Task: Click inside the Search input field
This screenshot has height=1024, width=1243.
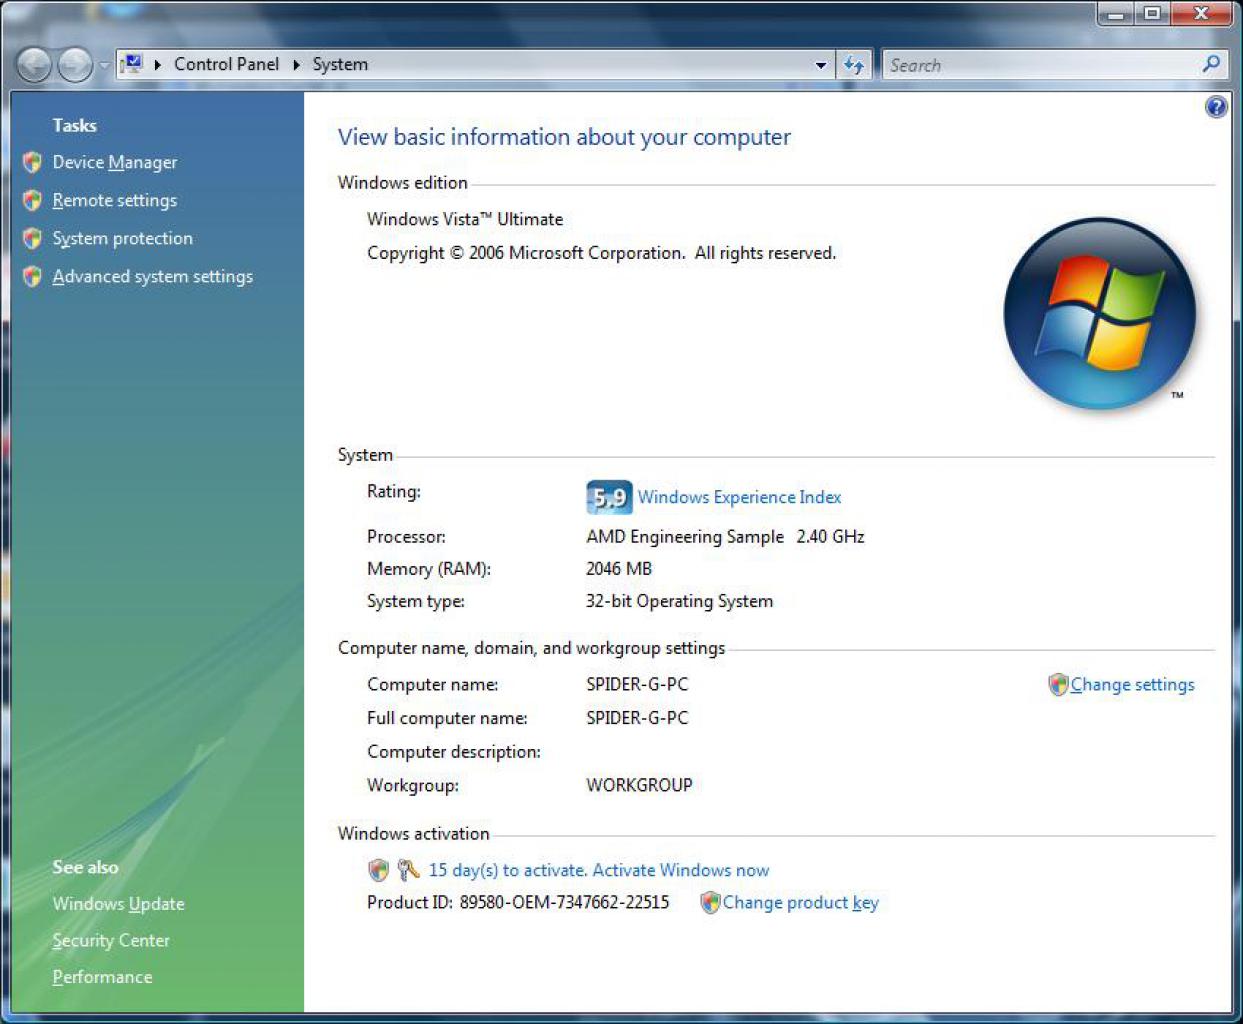Action: click(1040, 65)
